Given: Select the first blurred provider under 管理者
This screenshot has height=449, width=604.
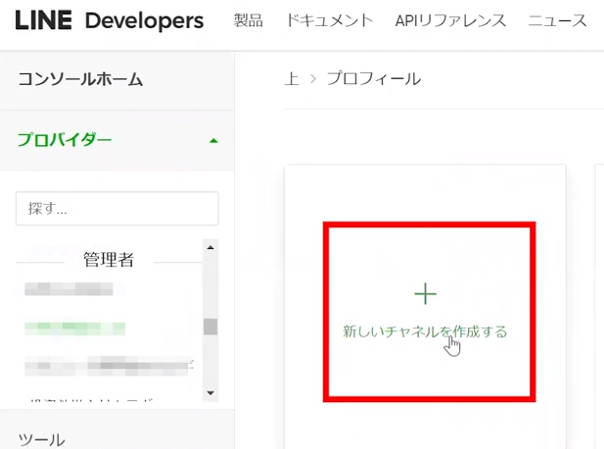Looking at the screenshot, I should point(68,290).
